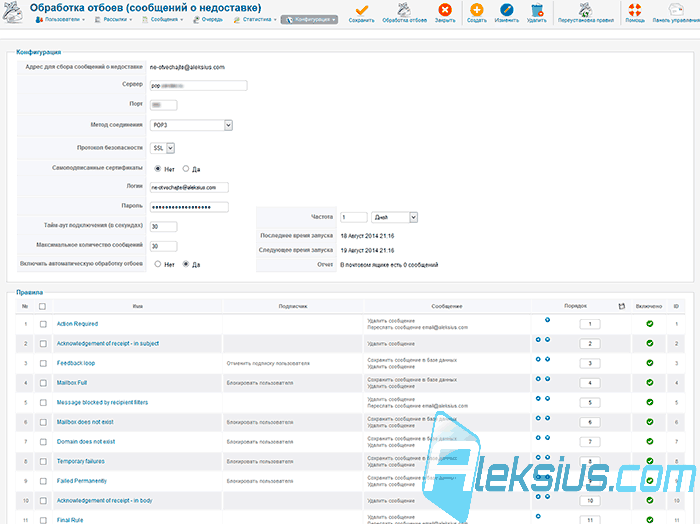The image size is (700, 524).
Task: Select Да for self-signed certificates
Action: [x=186, y=169]
